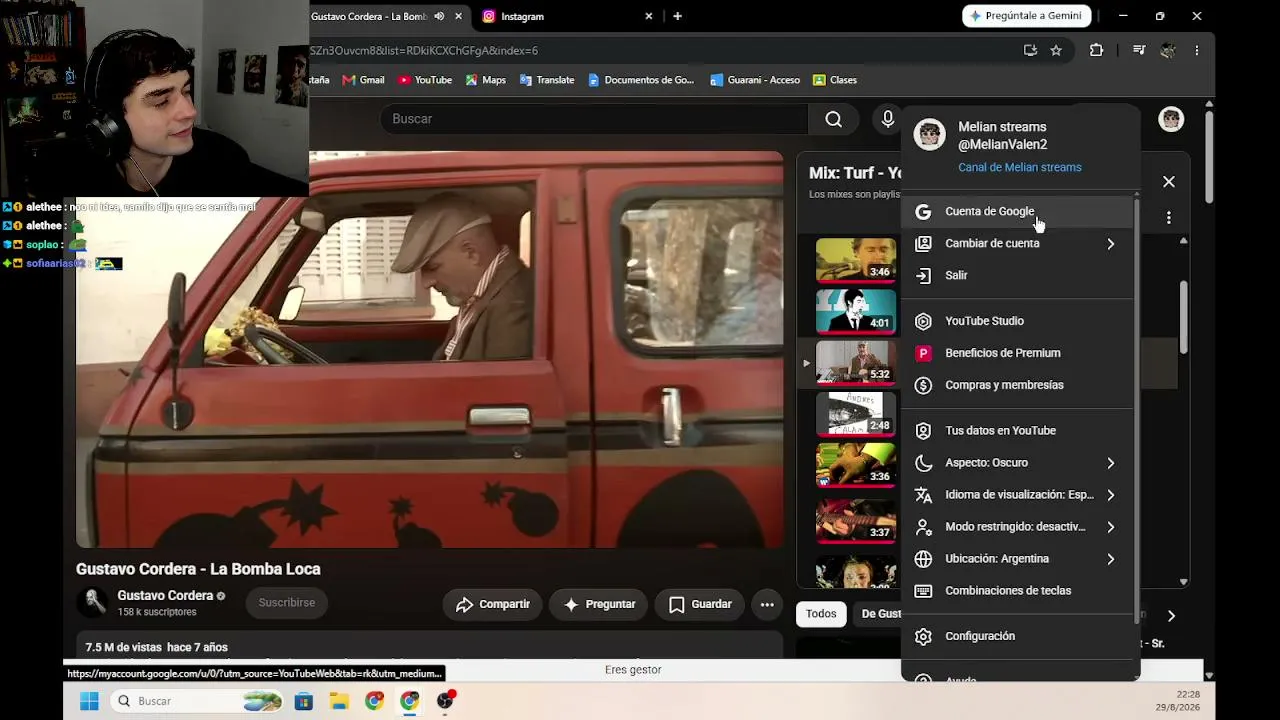Open the video more actions ellipsis
The image size is (1280, 720).
767,604
